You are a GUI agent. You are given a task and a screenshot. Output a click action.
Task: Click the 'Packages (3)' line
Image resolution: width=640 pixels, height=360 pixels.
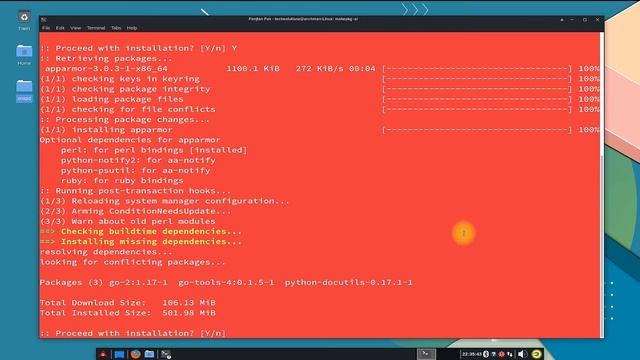(227, 282)
